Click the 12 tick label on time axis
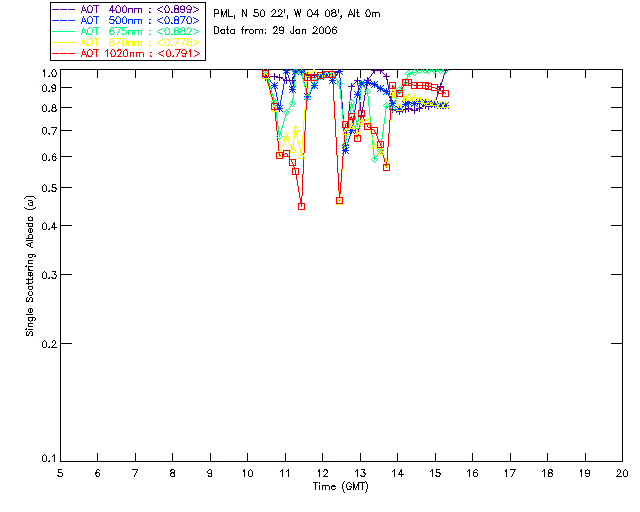 click(x=322, y=472)
